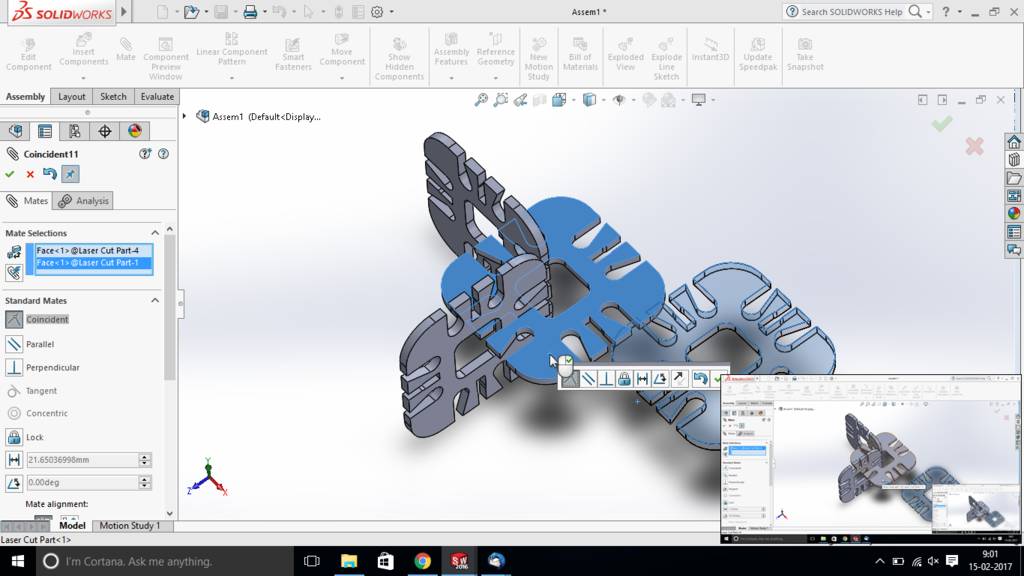Expand the SolidWorks main menu arrow
Screen dimensions: 1024x576
(x=123, y=12)
